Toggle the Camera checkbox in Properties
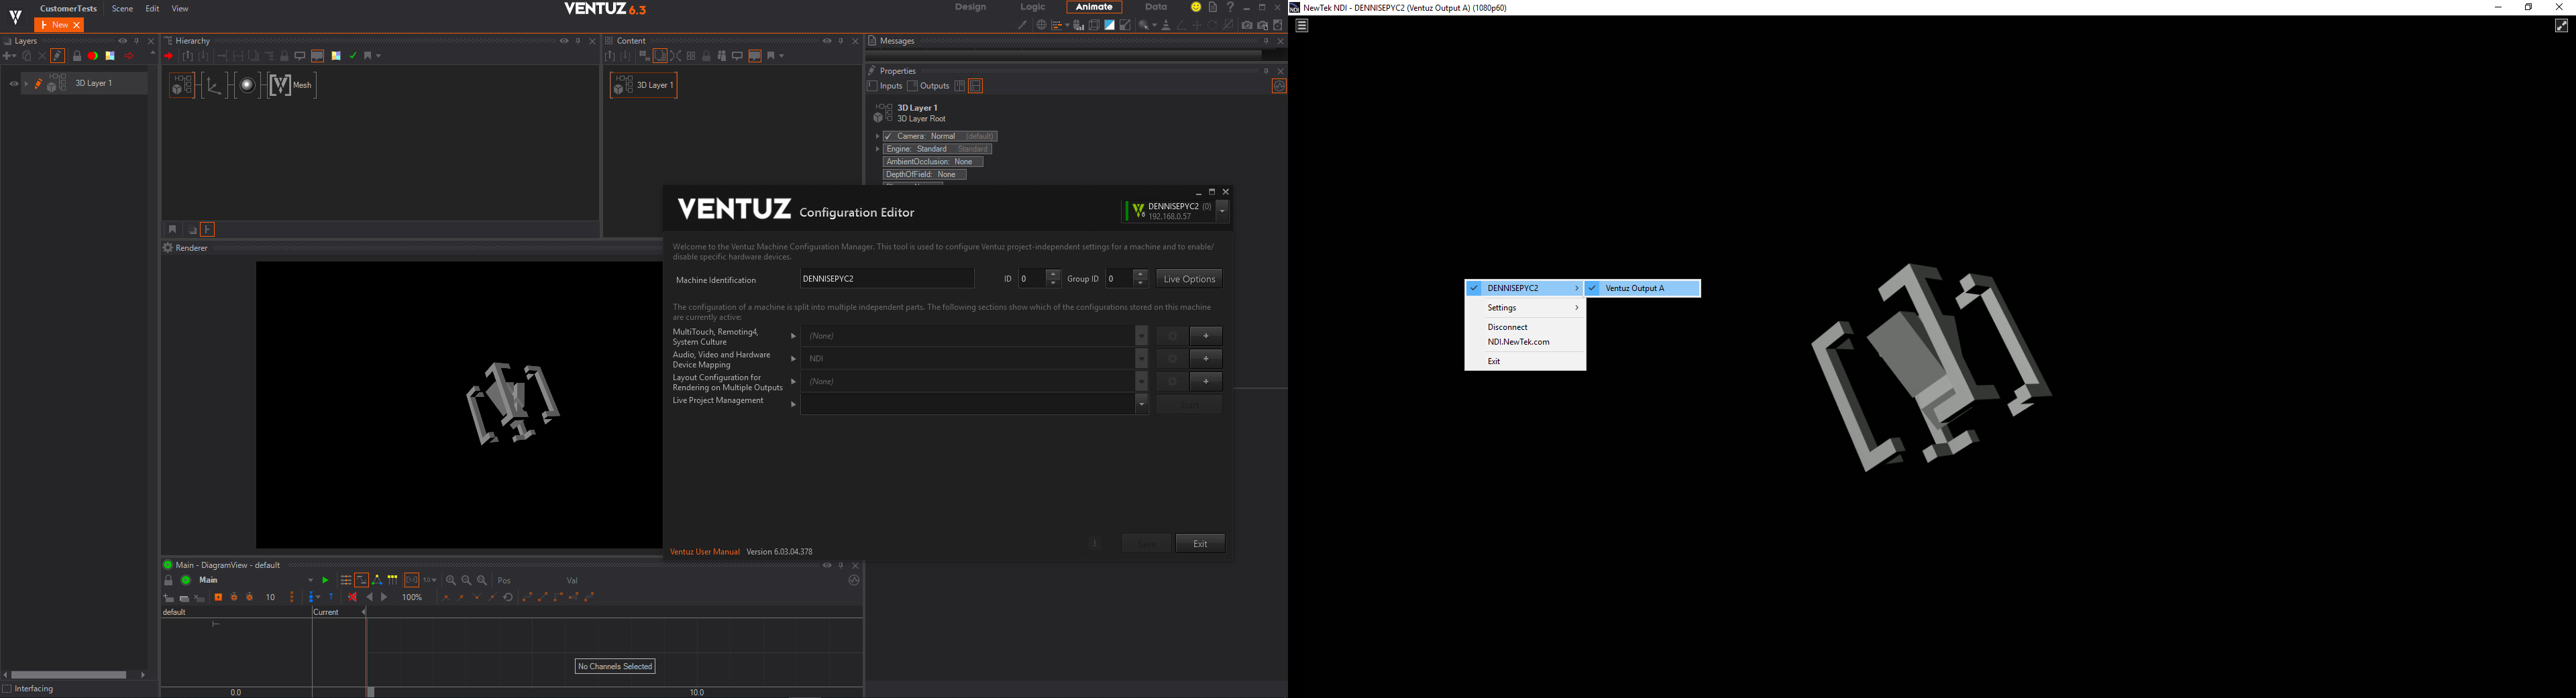This screenshot has height=698, width=2576. 888,136
